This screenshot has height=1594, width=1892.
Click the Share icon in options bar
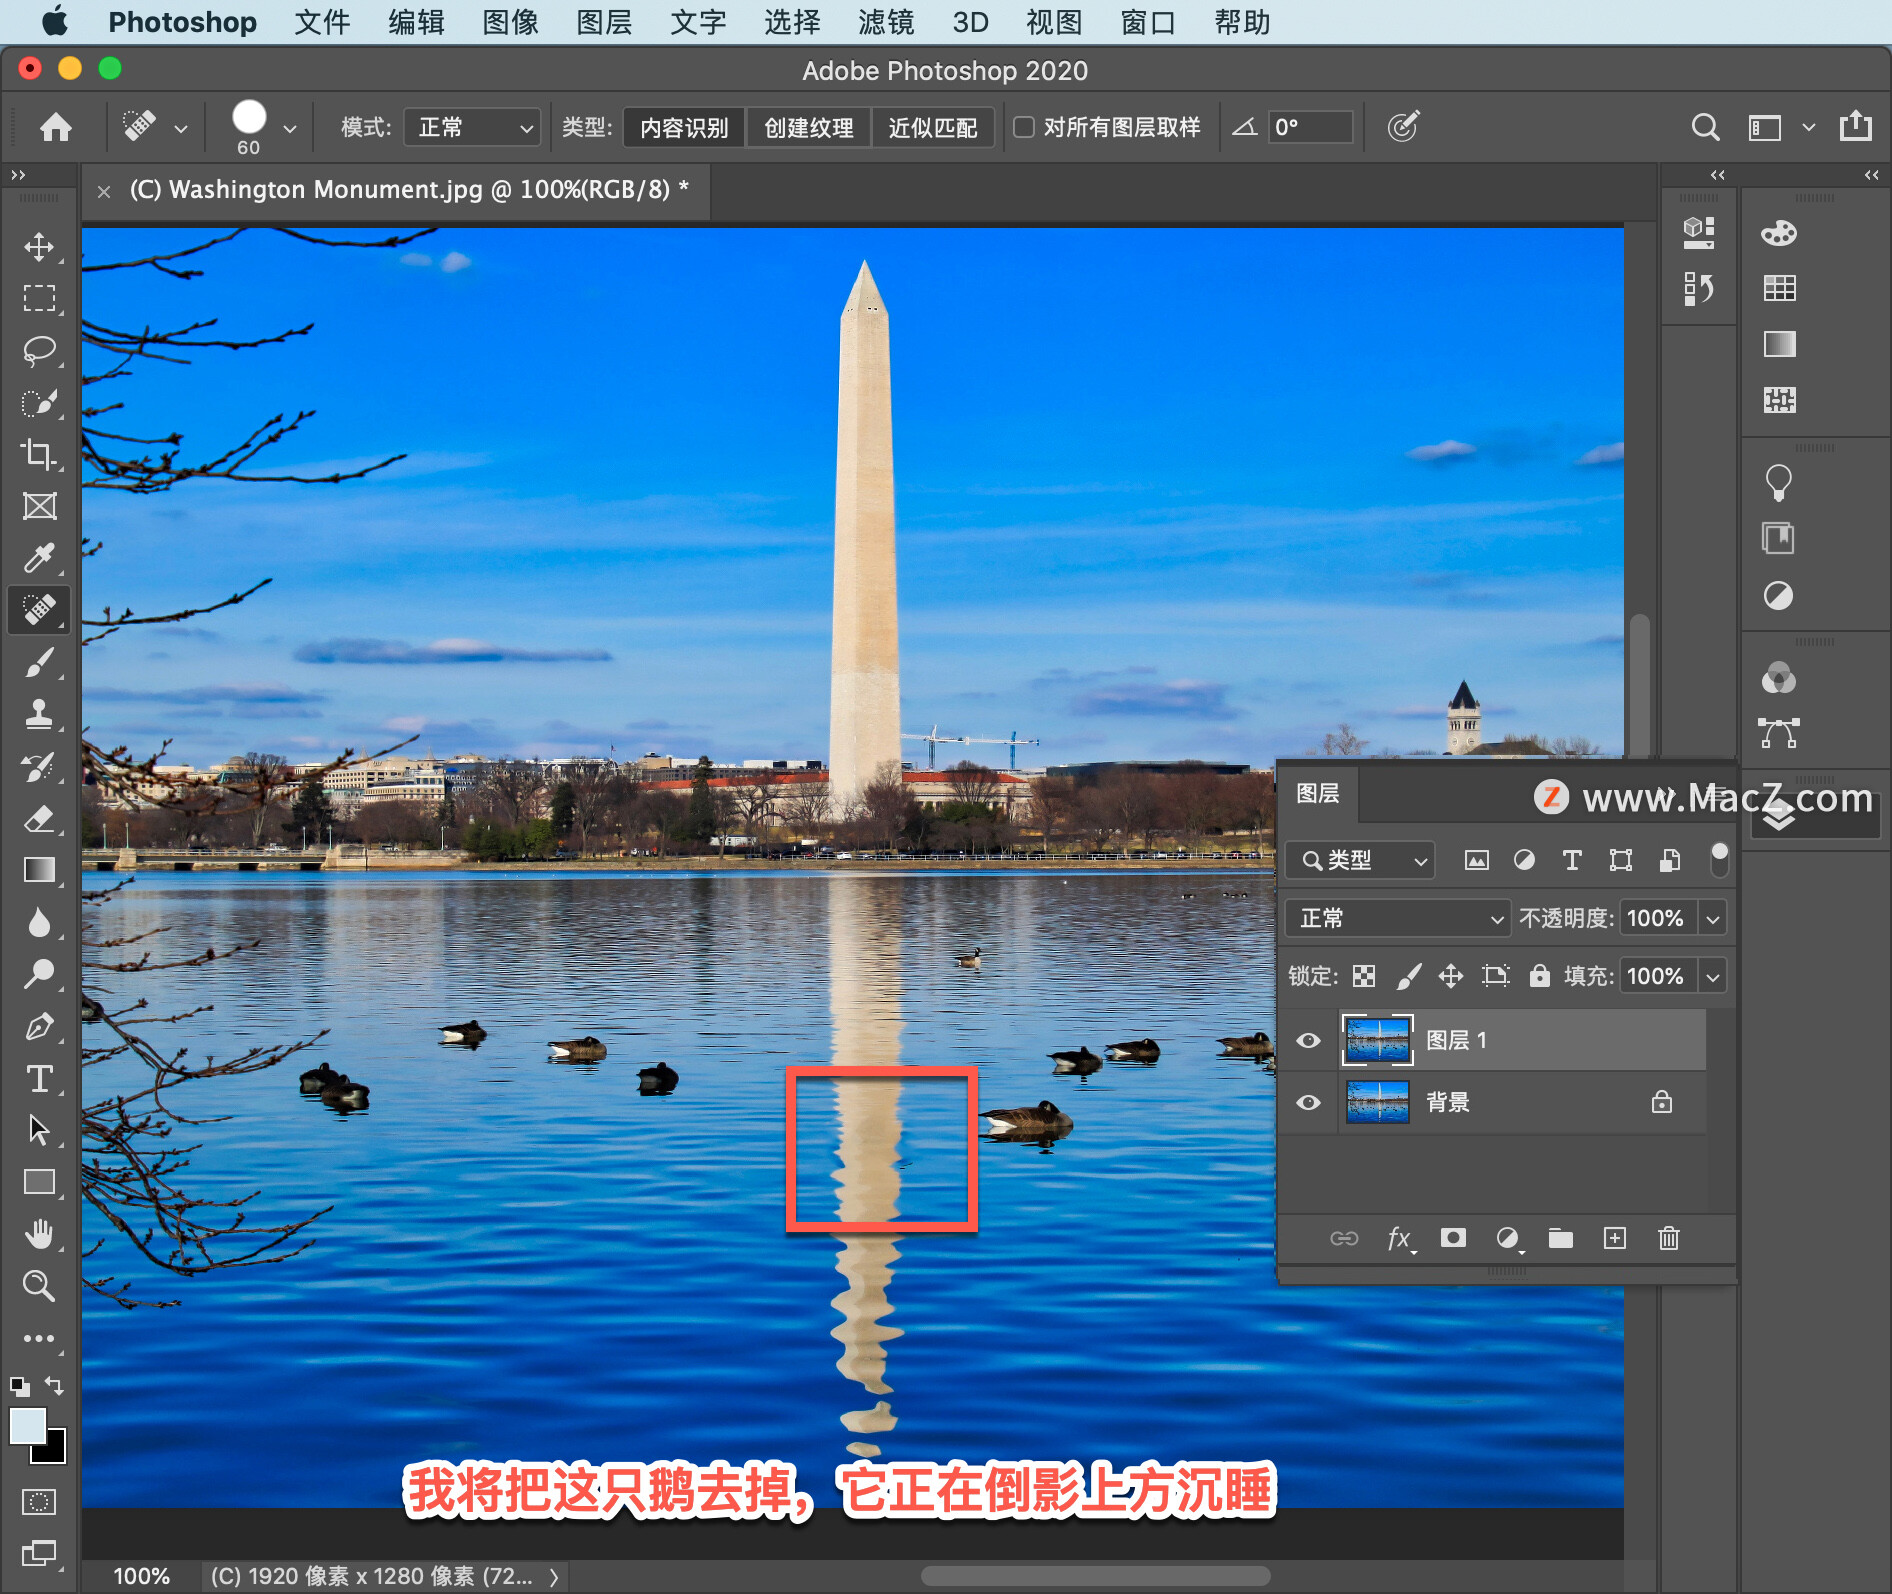coord(1856,126)
